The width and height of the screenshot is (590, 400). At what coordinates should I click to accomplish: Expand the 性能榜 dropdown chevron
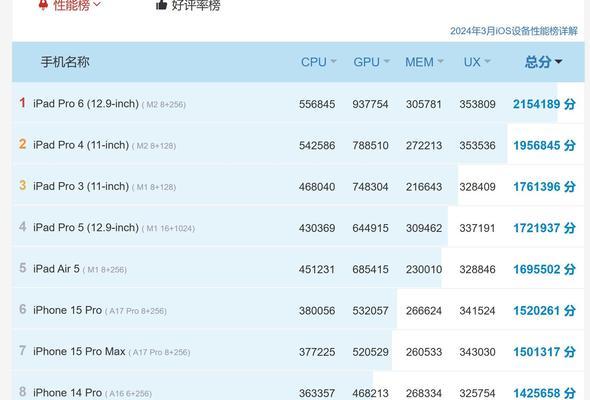[97, 4]
